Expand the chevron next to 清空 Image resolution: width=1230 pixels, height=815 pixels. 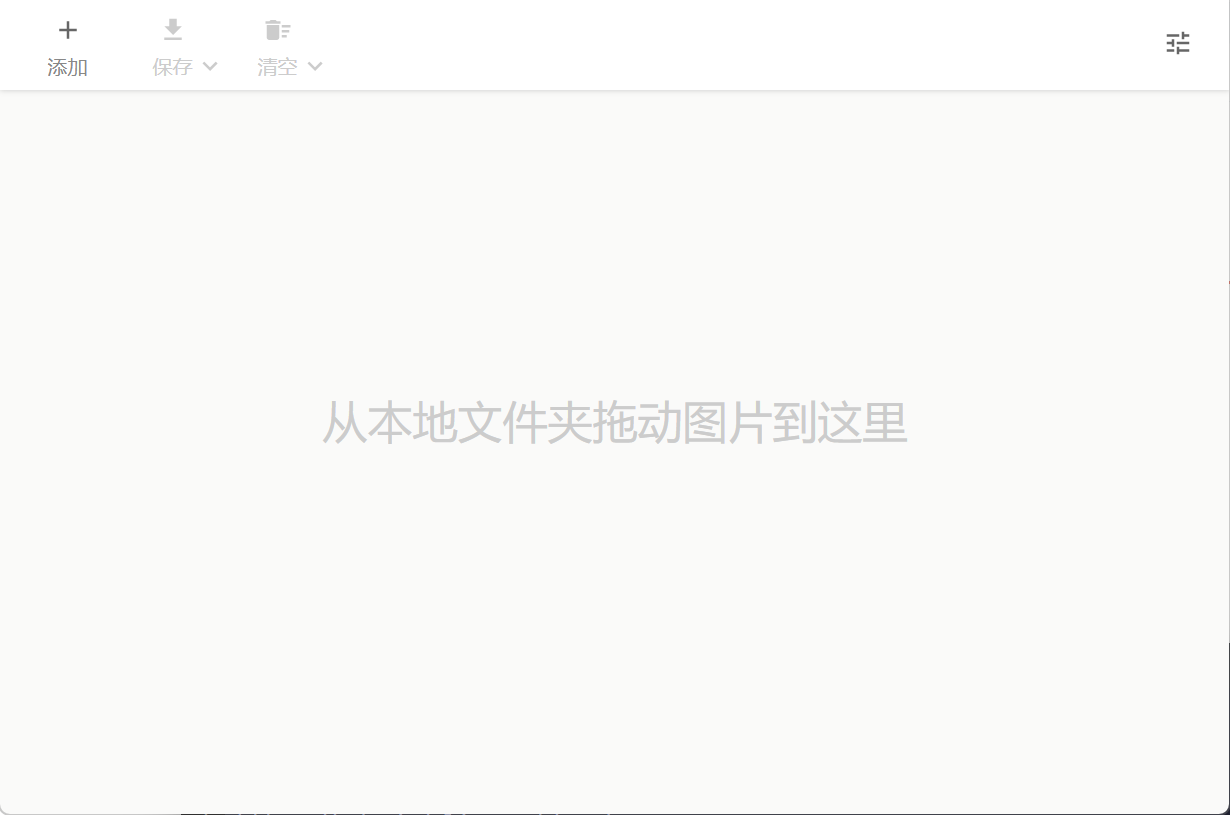[315, 67]
